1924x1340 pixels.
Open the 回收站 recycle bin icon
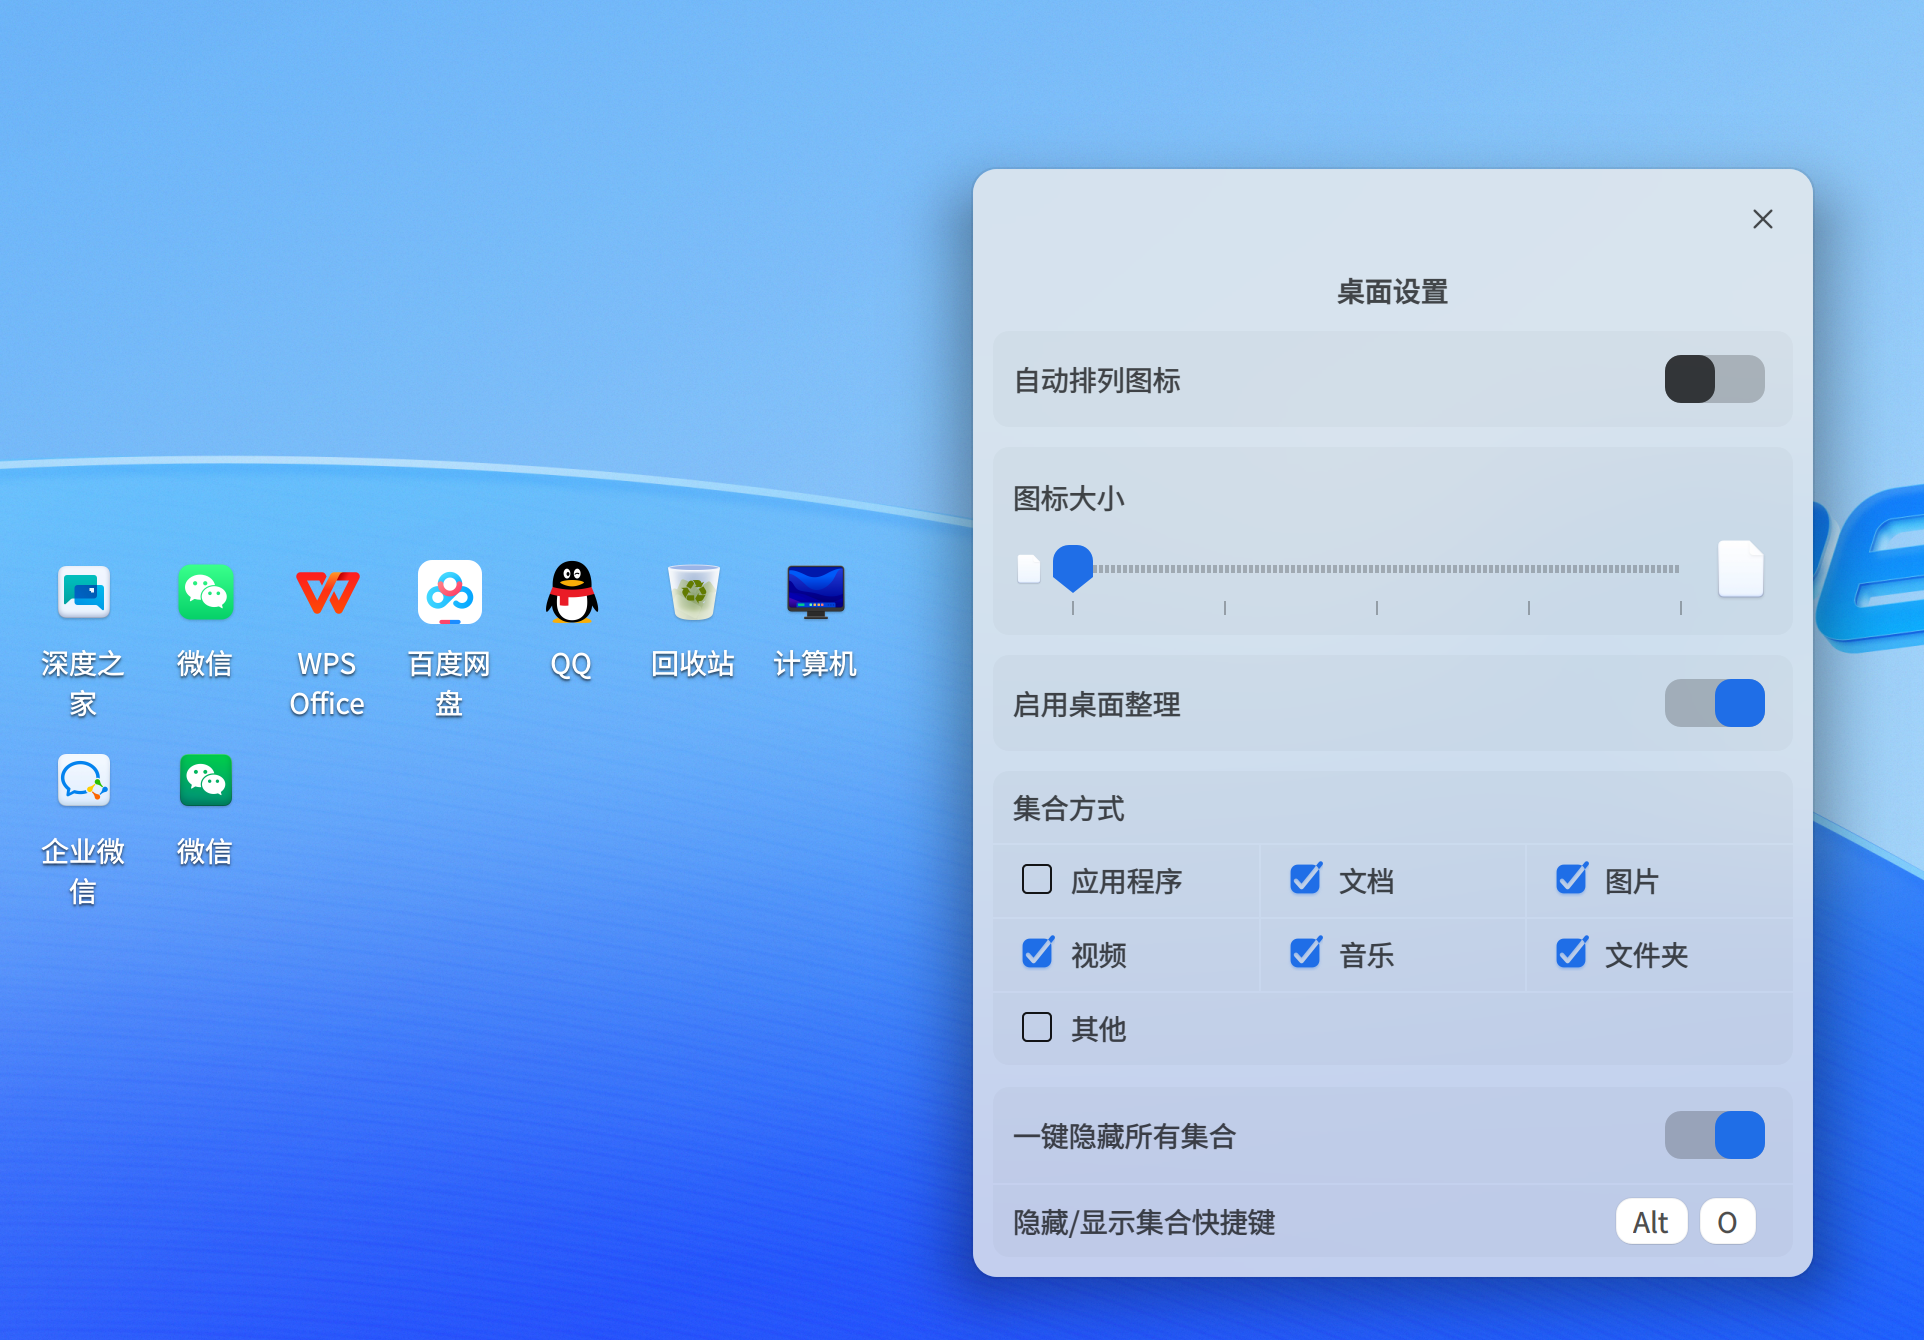(693, 593)
